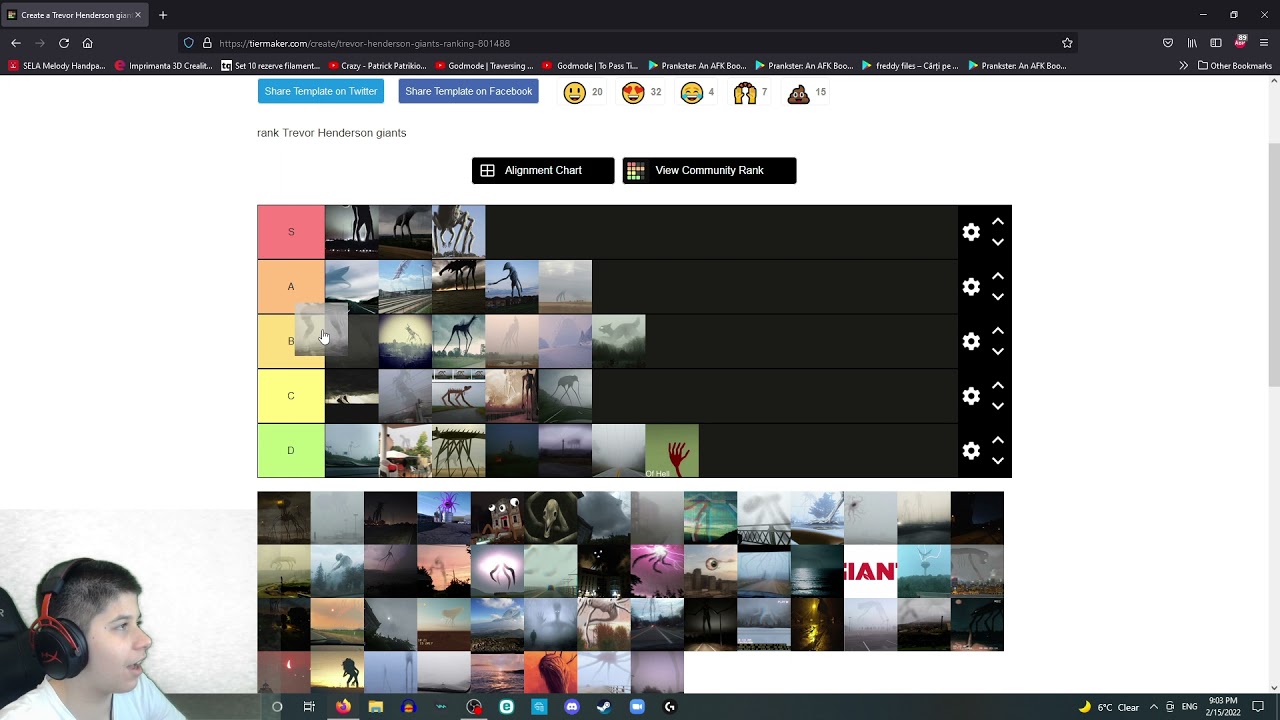The height and width of the screenshot is (720, 1280).
Task: Click the pink S tier label
Action: pyautogui.click(x=291, y=232)
